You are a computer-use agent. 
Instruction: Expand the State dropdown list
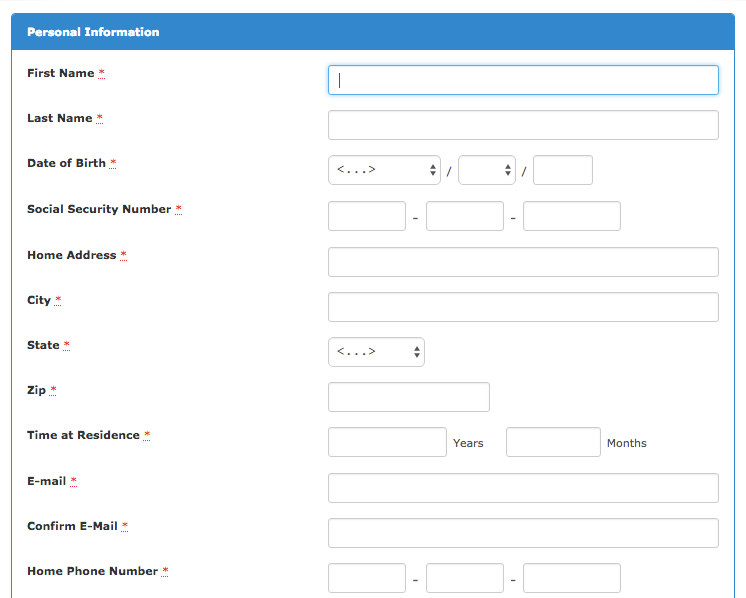click(376, 352)
